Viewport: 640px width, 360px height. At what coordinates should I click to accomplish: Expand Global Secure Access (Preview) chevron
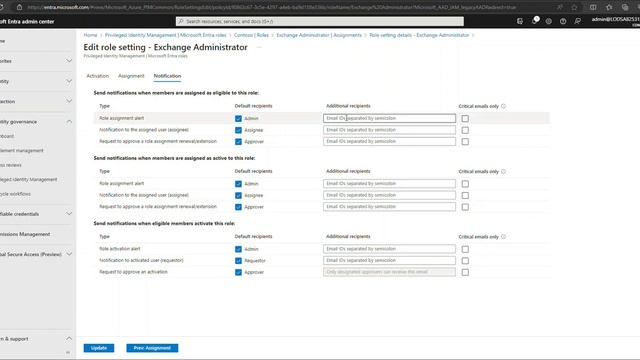click(69, 254)
